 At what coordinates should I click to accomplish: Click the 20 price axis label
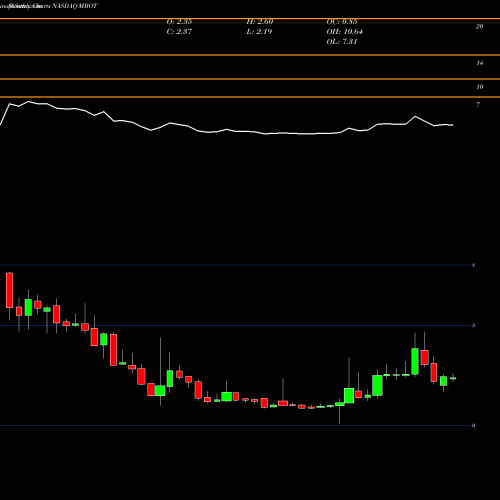pos(479,27)
